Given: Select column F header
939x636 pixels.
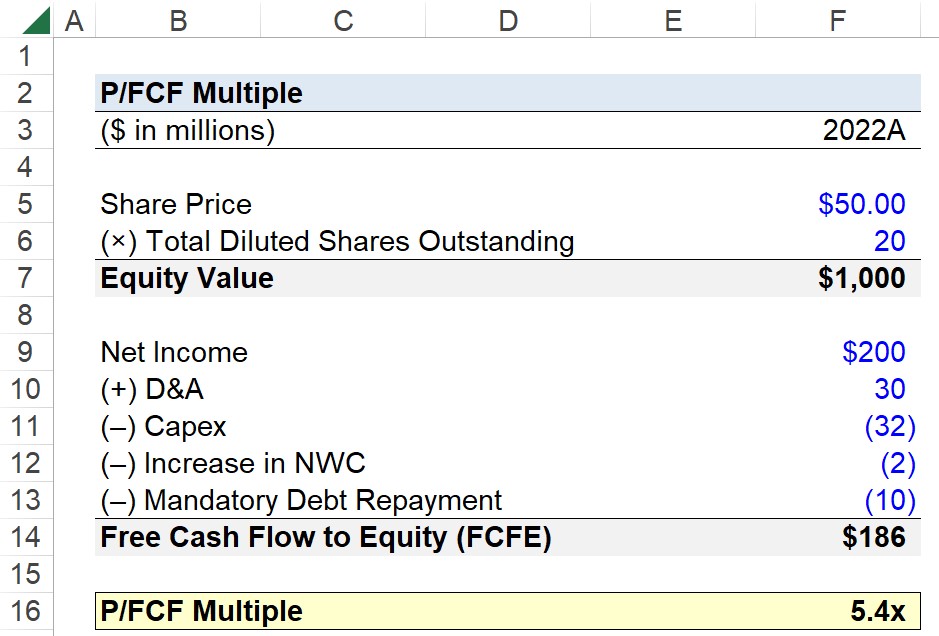Looking at the screenshot, I should point(838,20).
